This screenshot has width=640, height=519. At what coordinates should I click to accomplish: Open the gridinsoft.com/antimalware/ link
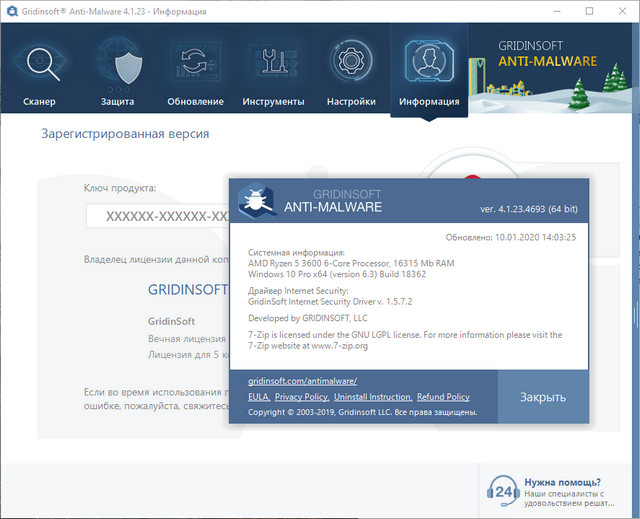coord(302,382)
